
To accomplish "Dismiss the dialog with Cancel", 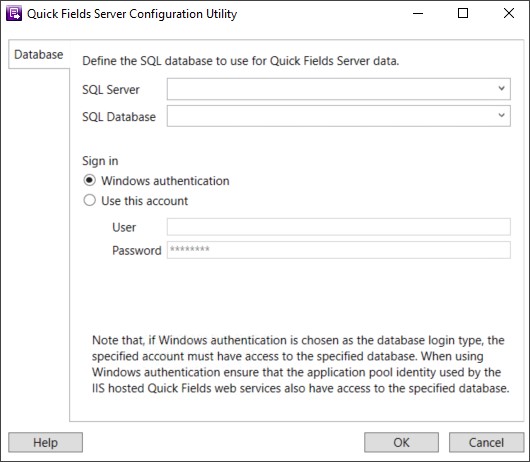I will point(486,442).
